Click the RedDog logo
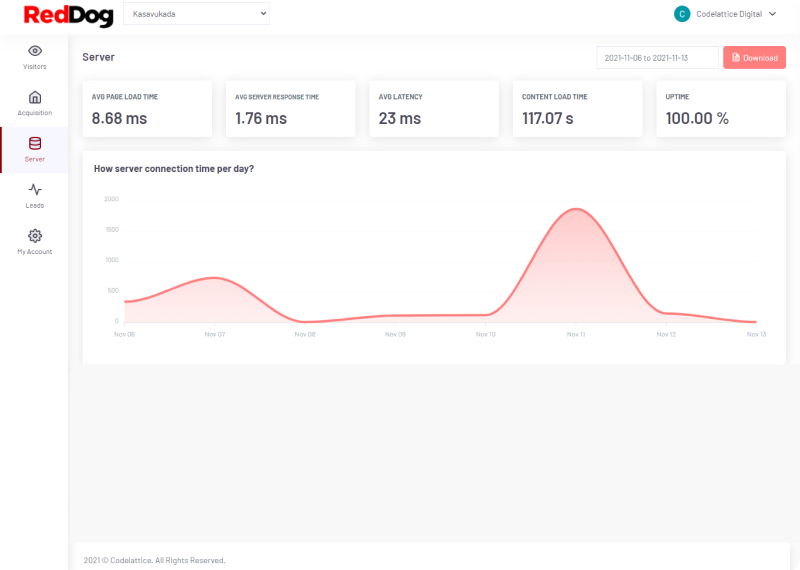The image size is (800, 570). click(x=68, y=15)
